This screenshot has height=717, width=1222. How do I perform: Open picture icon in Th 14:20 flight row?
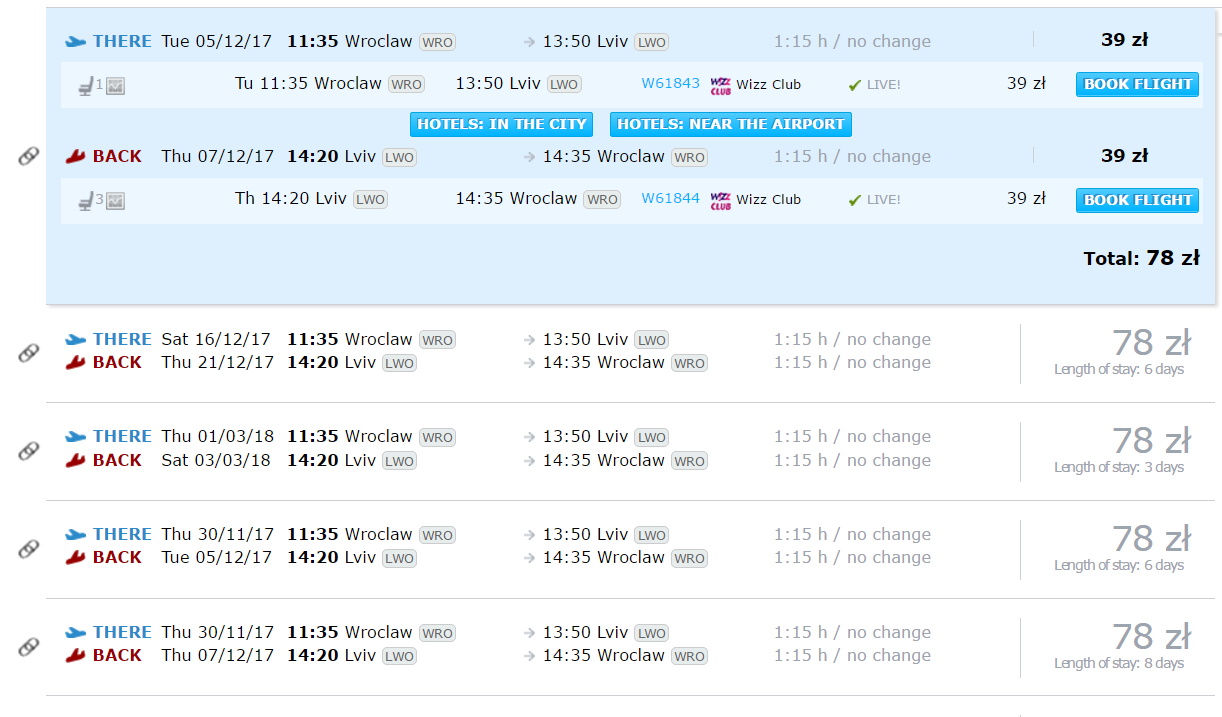(x=116, y=201)
